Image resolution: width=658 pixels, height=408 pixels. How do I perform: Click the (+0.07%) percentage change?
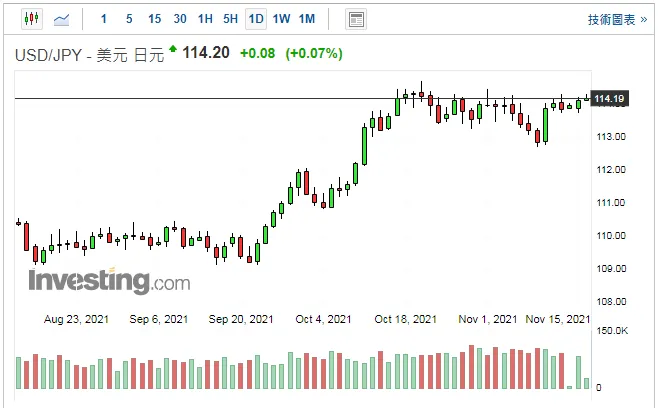314,53
